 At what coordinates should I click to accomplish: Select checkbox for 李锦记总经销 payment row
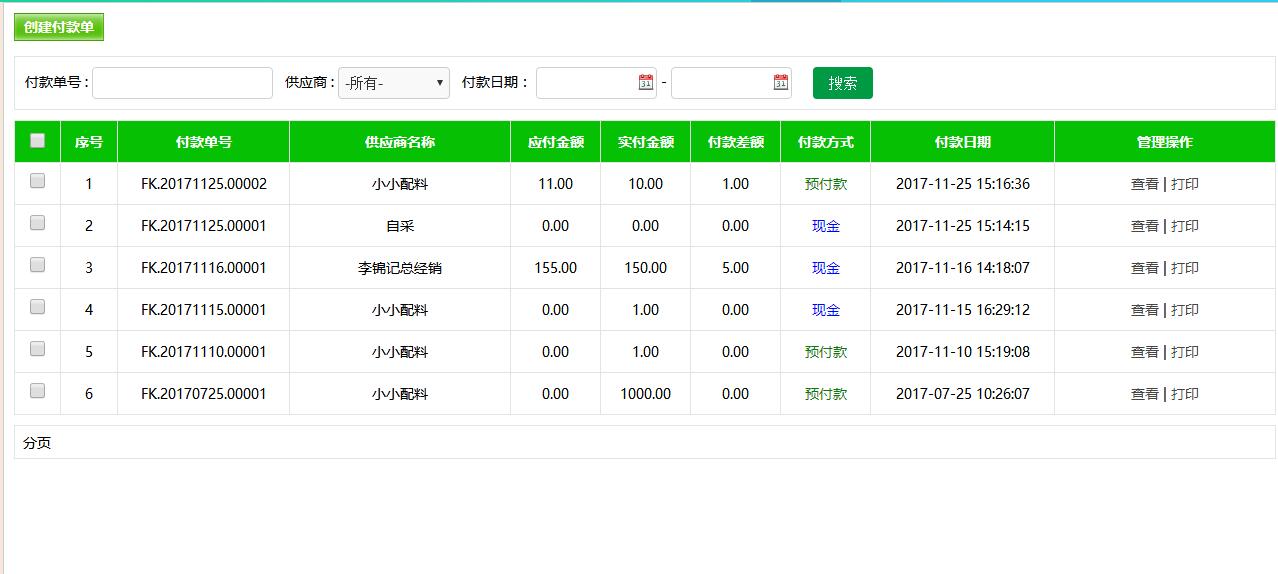click(38, 266)
